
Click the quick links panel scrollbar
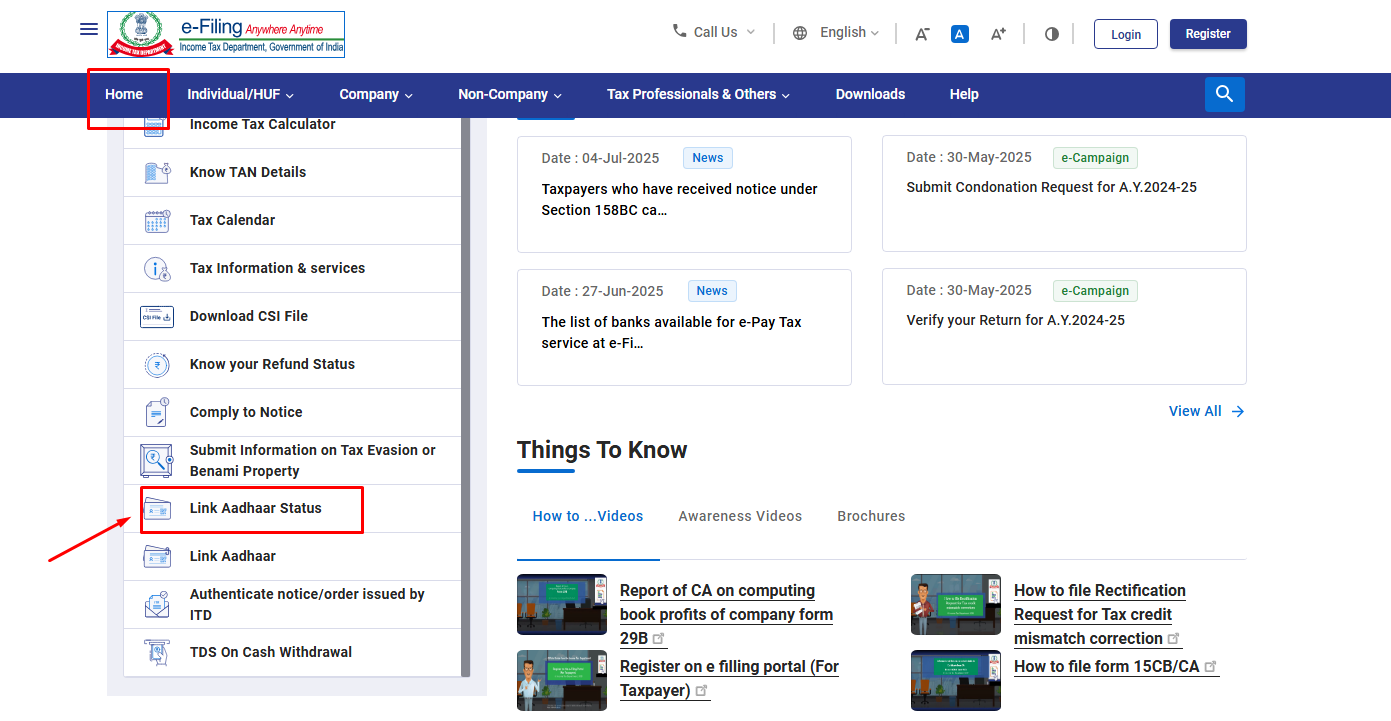click(x=465, y=400)
